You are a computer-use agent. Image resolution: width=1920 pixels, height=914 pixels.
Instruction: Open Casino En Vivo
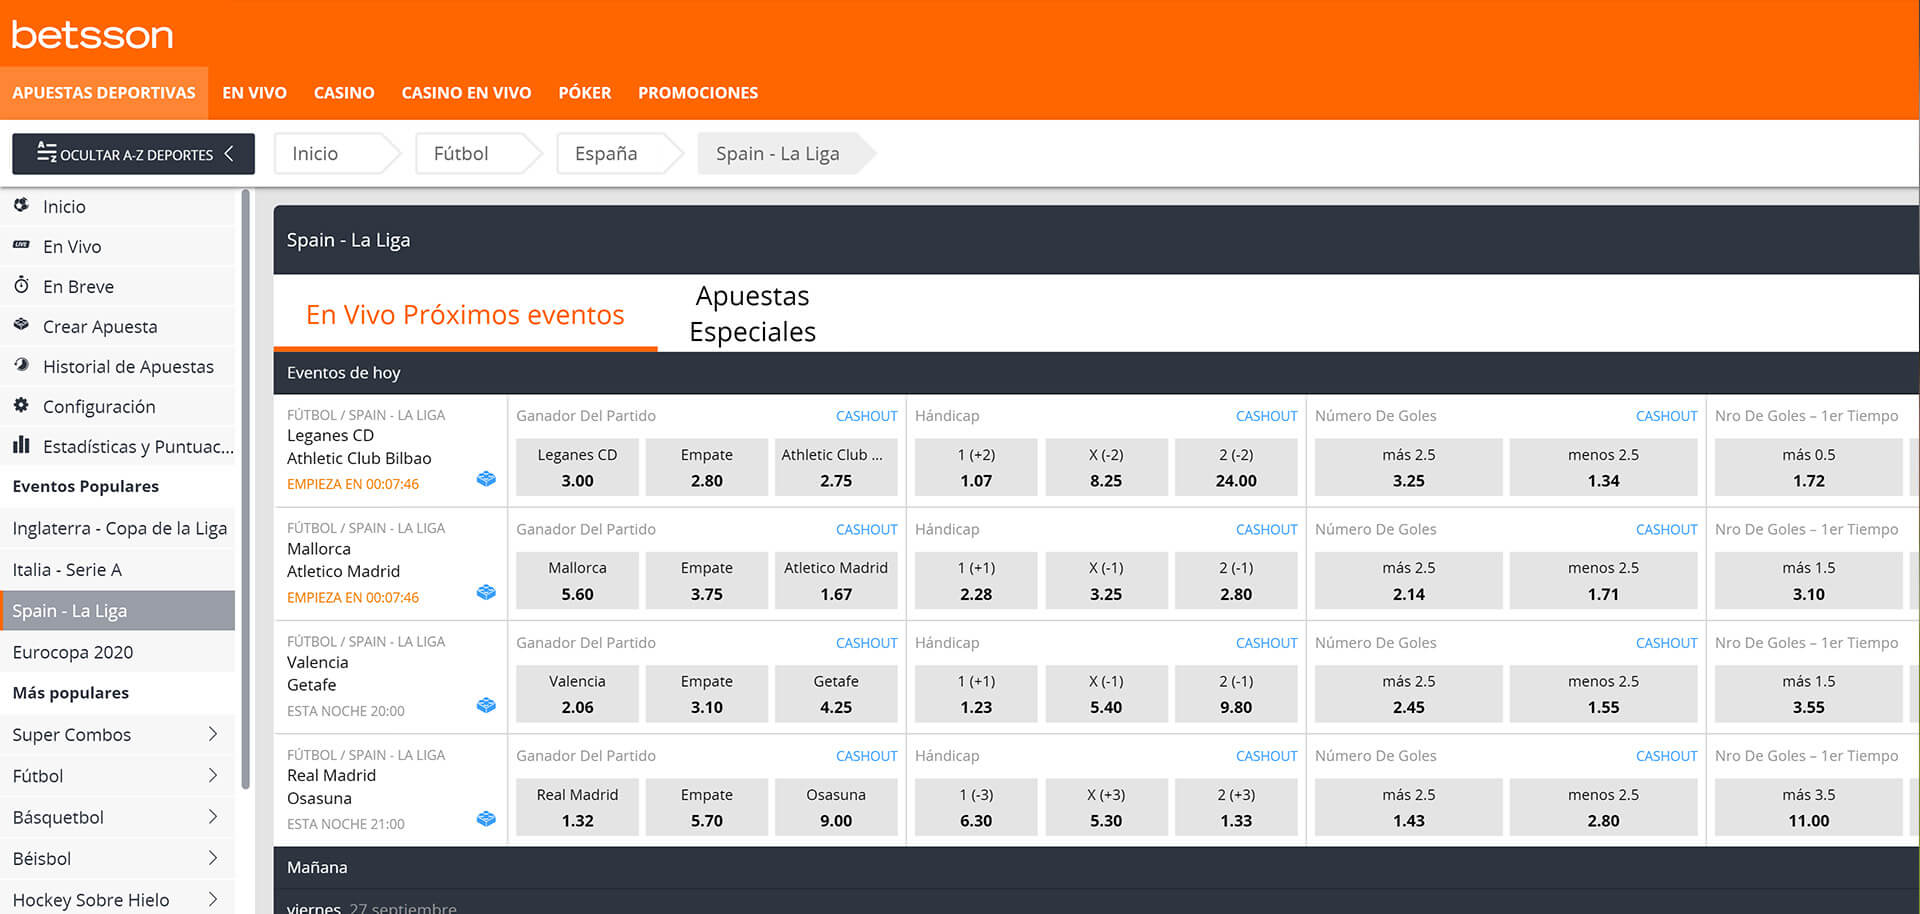coord(466,93)
